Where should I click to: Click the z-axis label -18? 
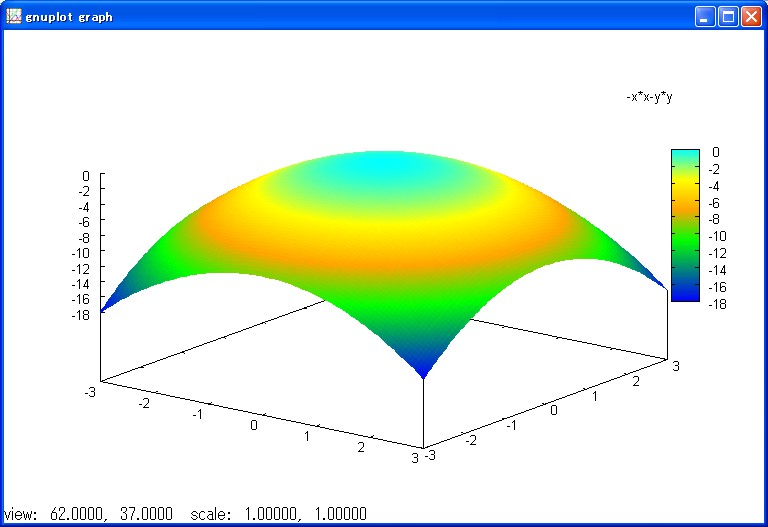tap(81, 314)
